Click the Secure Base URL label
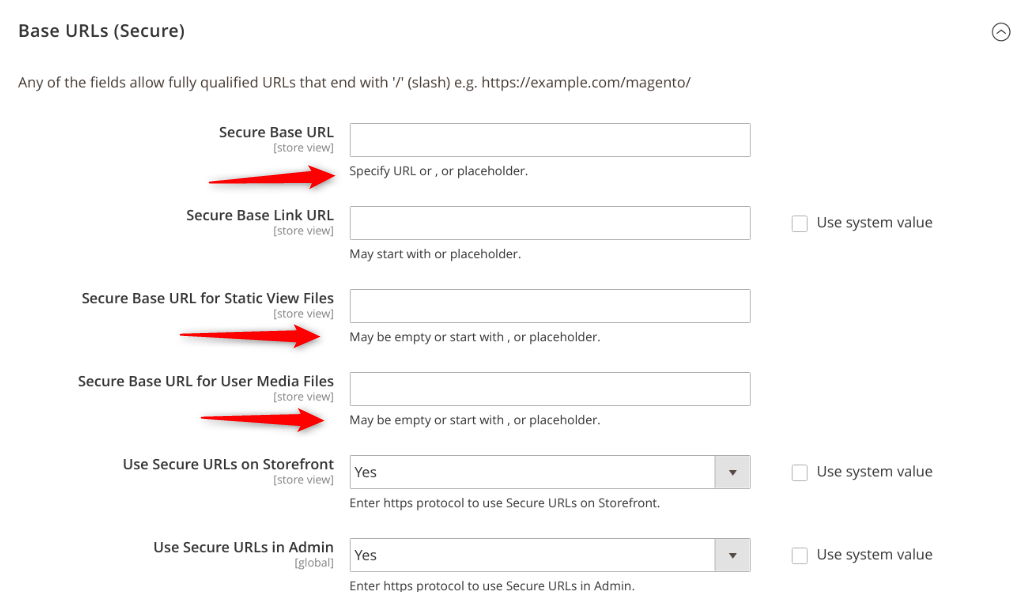This screenshot has height=592, width=1026. (276, 132)
